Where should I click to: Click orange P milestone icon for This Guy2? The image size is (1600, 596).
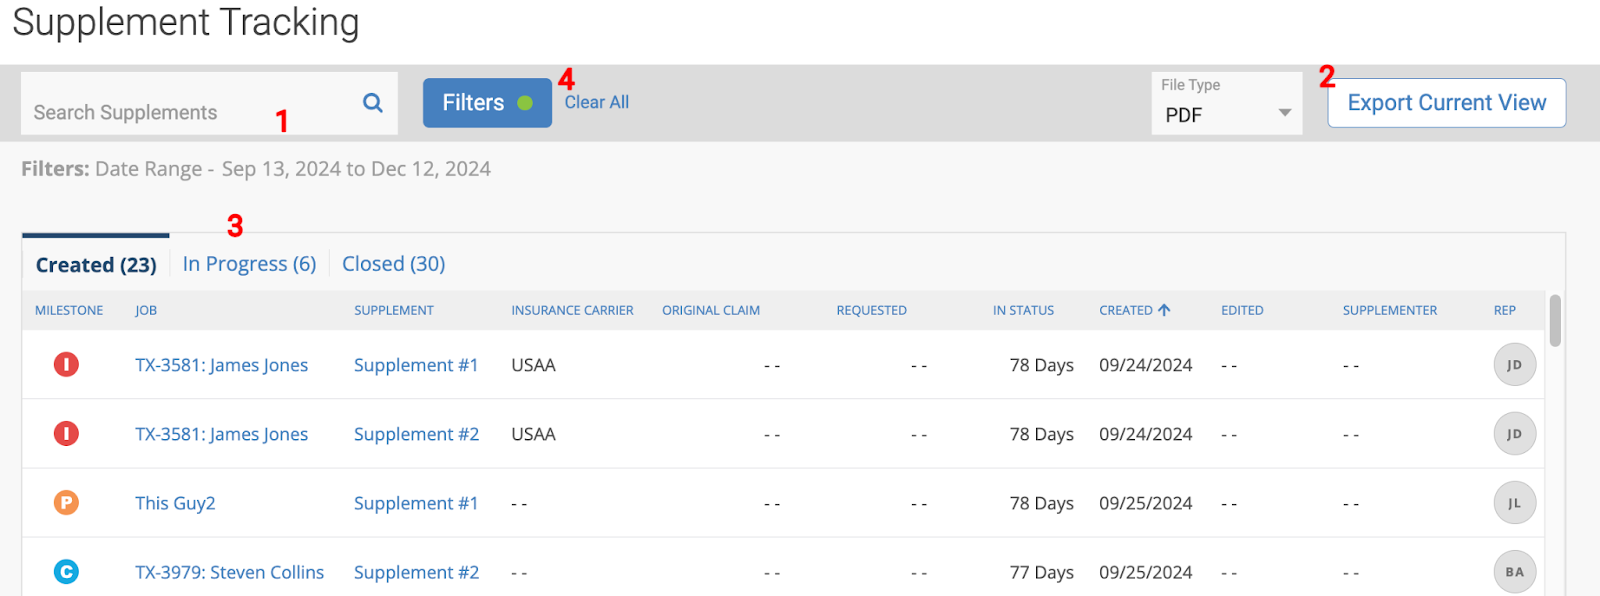66,502
